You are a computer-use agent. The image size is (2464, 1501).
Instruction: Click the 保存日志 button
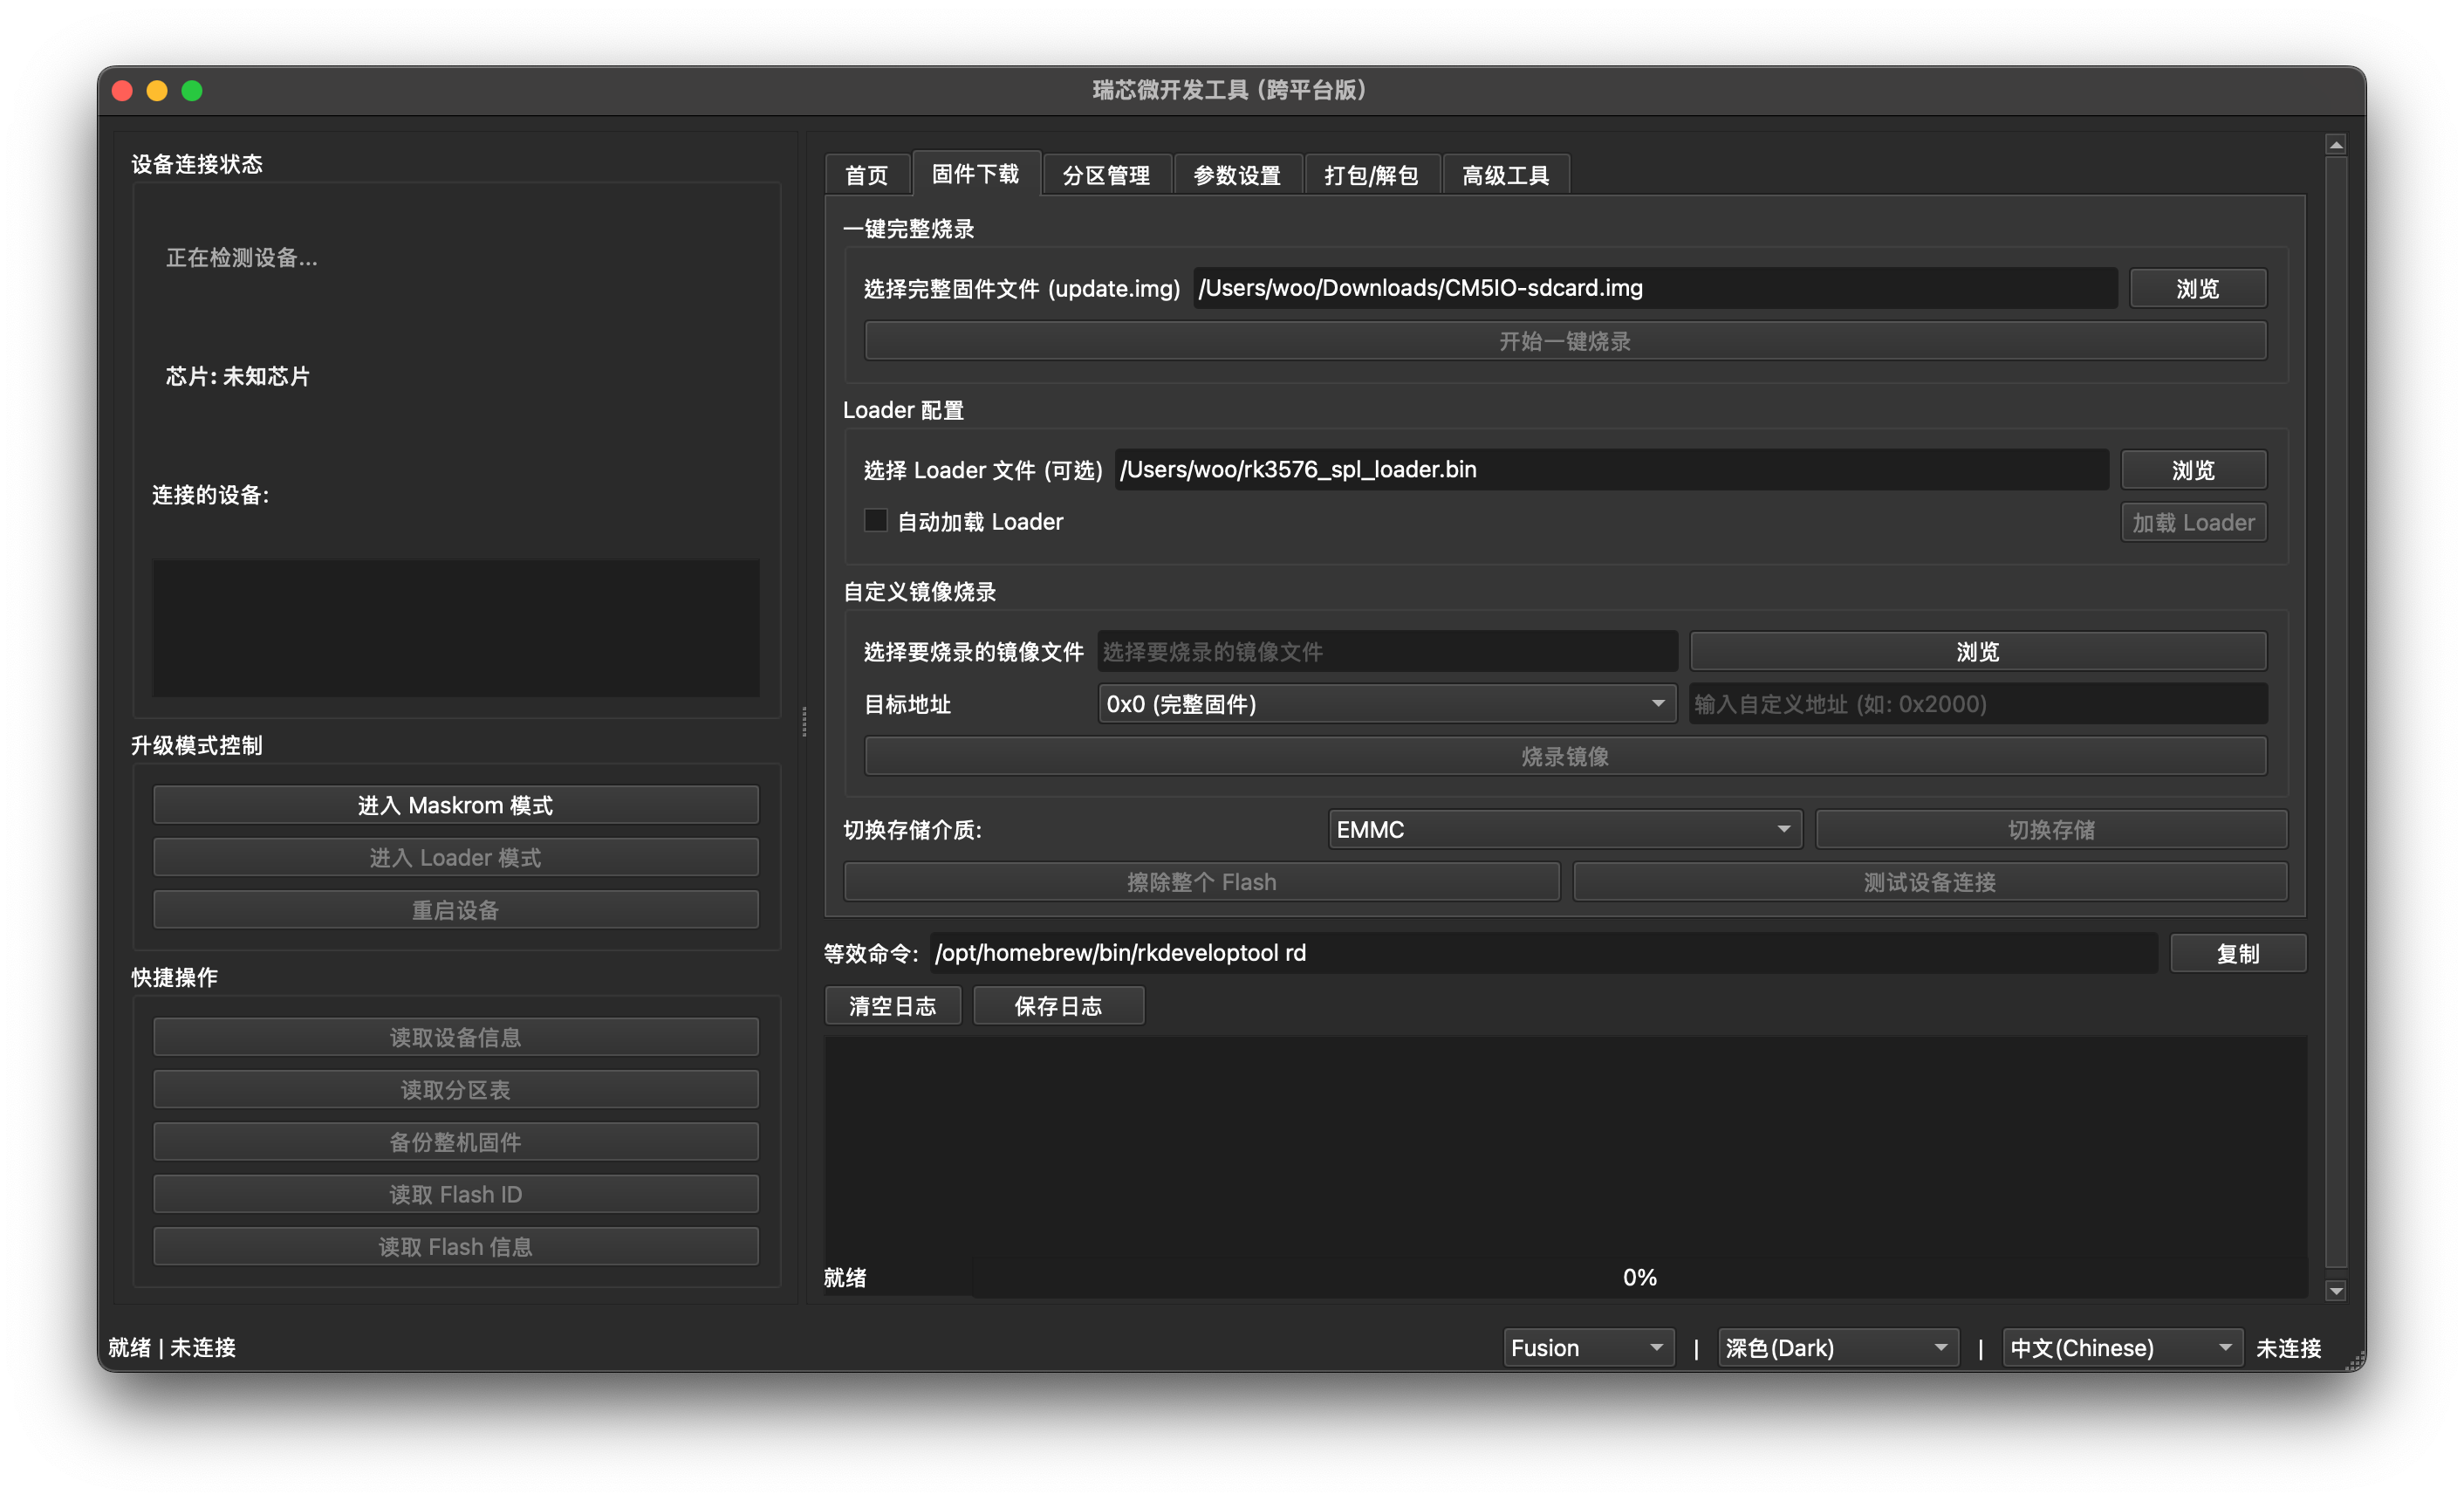click(x=1058, y=1006)
